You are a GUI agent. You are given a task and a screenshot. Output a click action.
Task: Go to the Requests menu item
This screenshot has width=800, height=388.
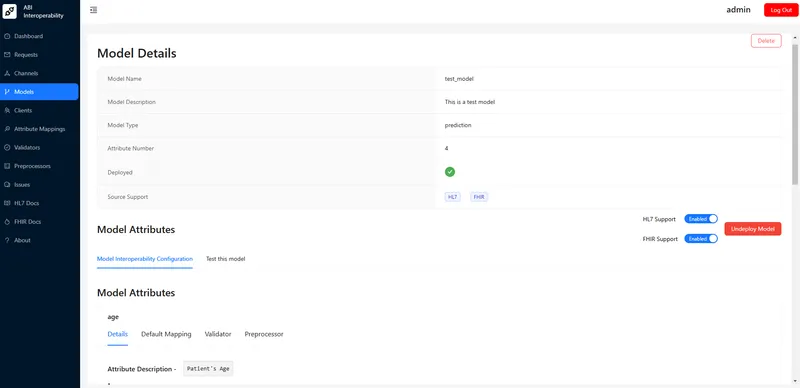click(39, 55)
